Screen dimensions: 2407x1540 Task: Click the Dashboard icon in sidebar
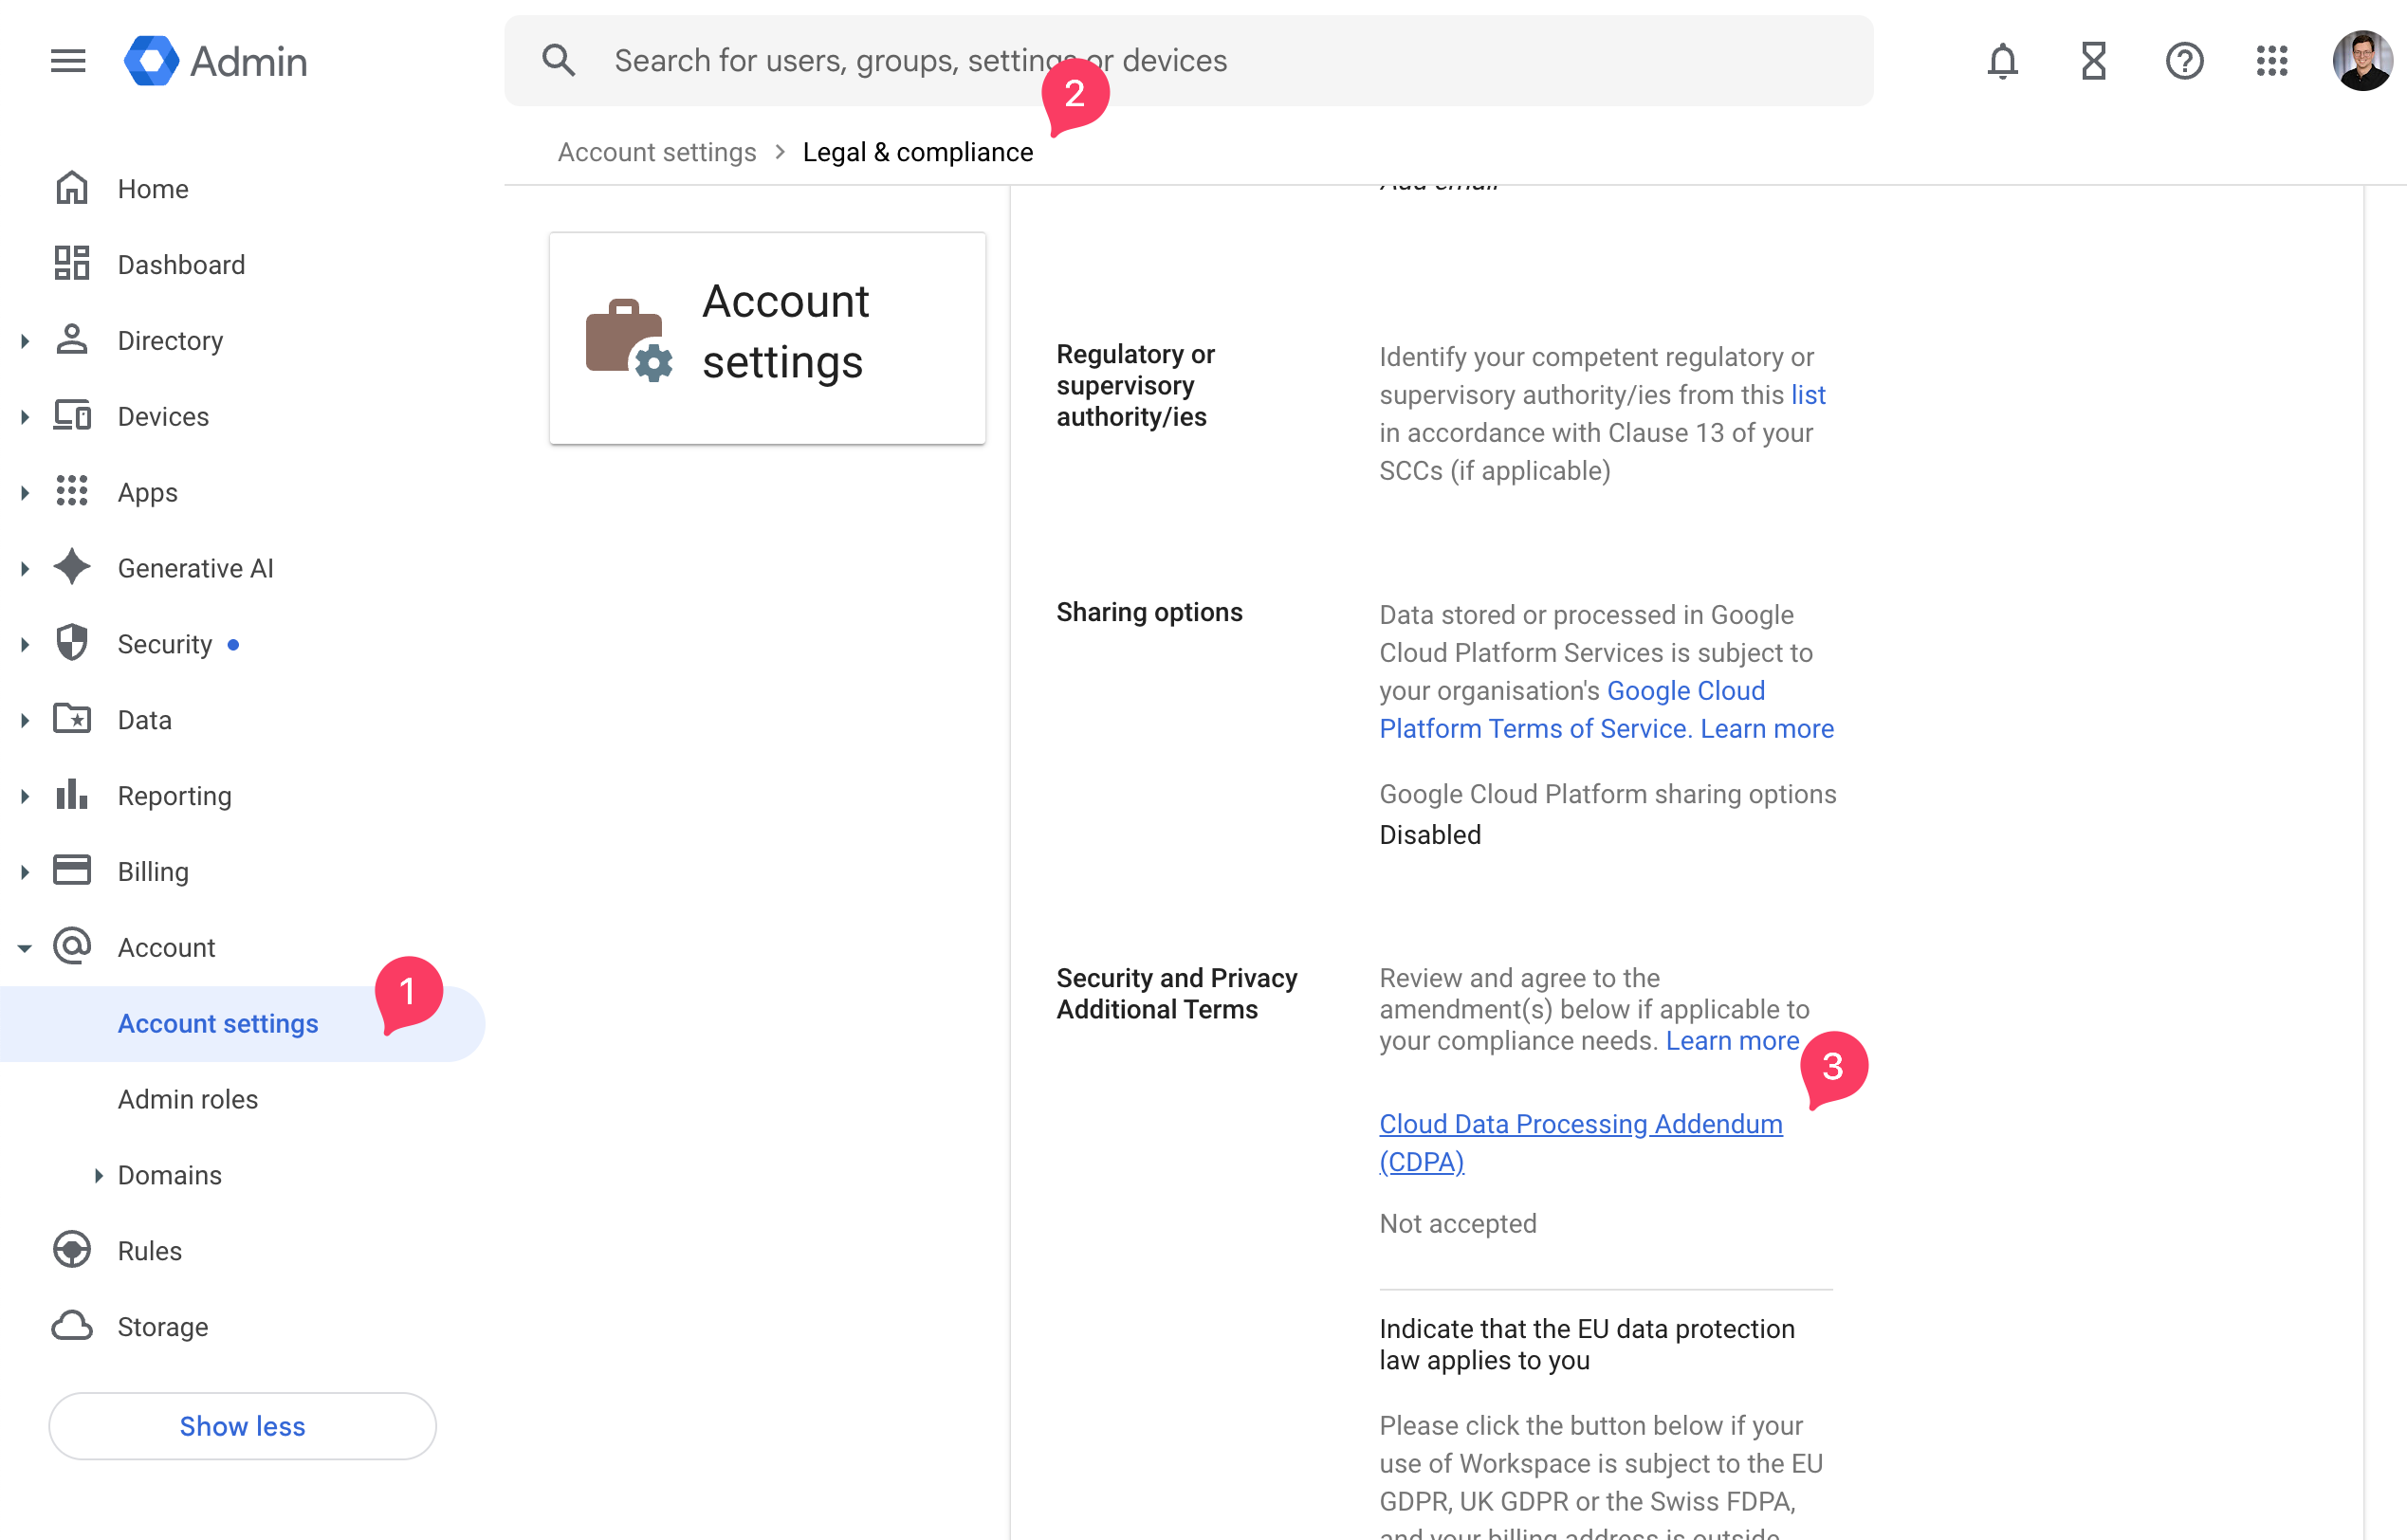[x=72, y=264]
